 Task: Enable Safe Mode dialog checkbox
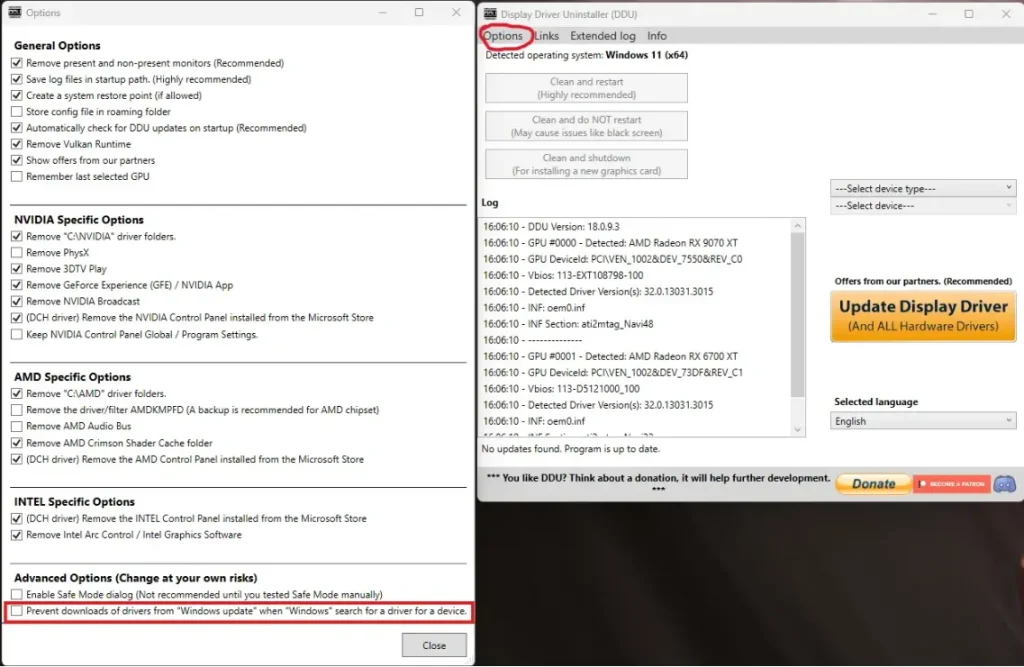pyautogui.click(x=17, y=594)
